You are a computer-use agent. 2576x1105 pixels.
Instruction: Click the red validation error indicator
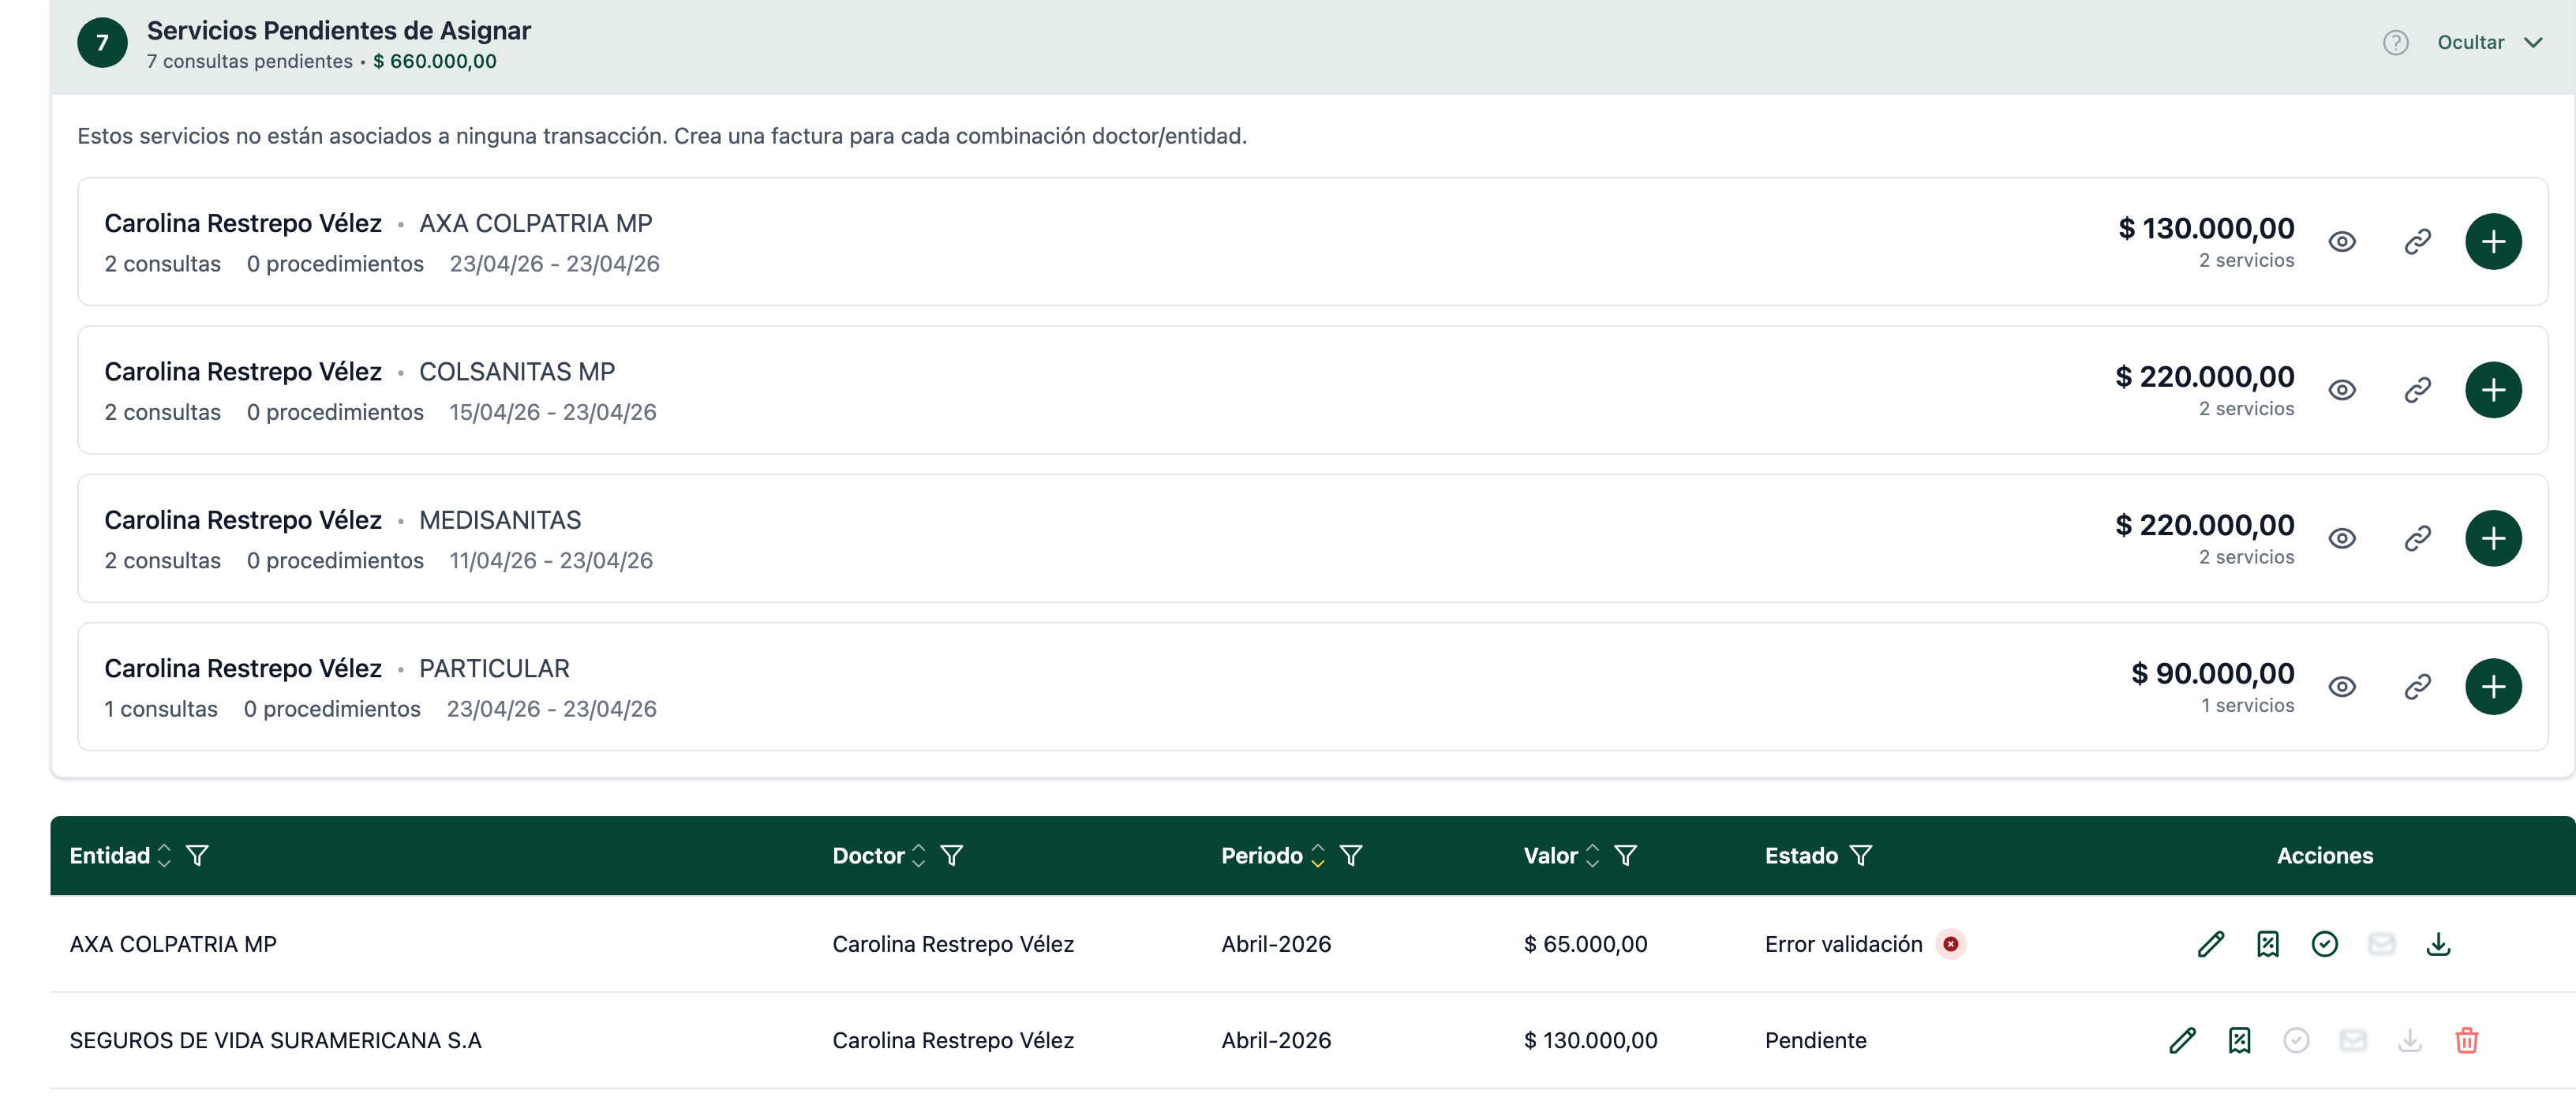click(x=1951, y=945)
